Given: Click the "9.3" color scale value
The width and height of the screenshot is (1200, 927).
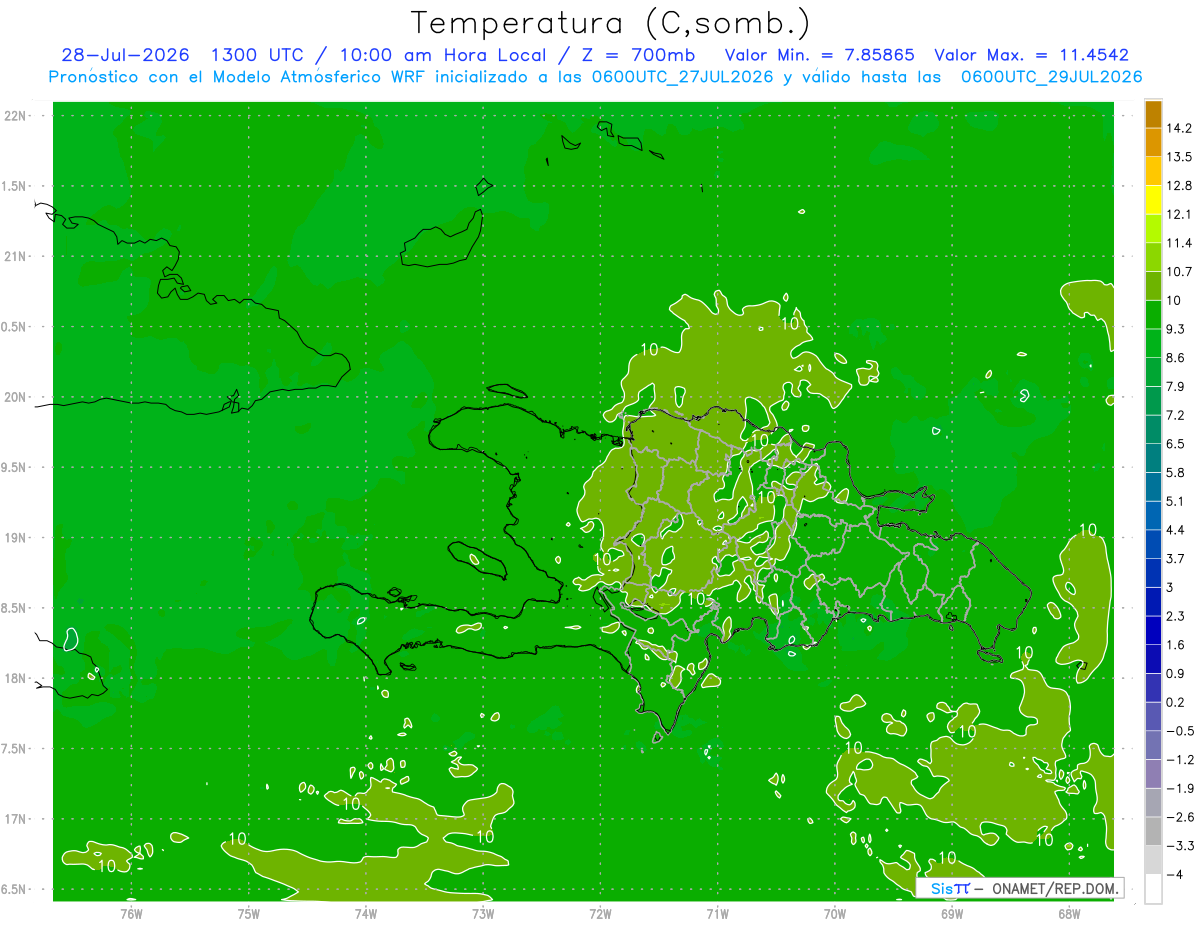Looking at the screenshot, I should point(1176,329).
